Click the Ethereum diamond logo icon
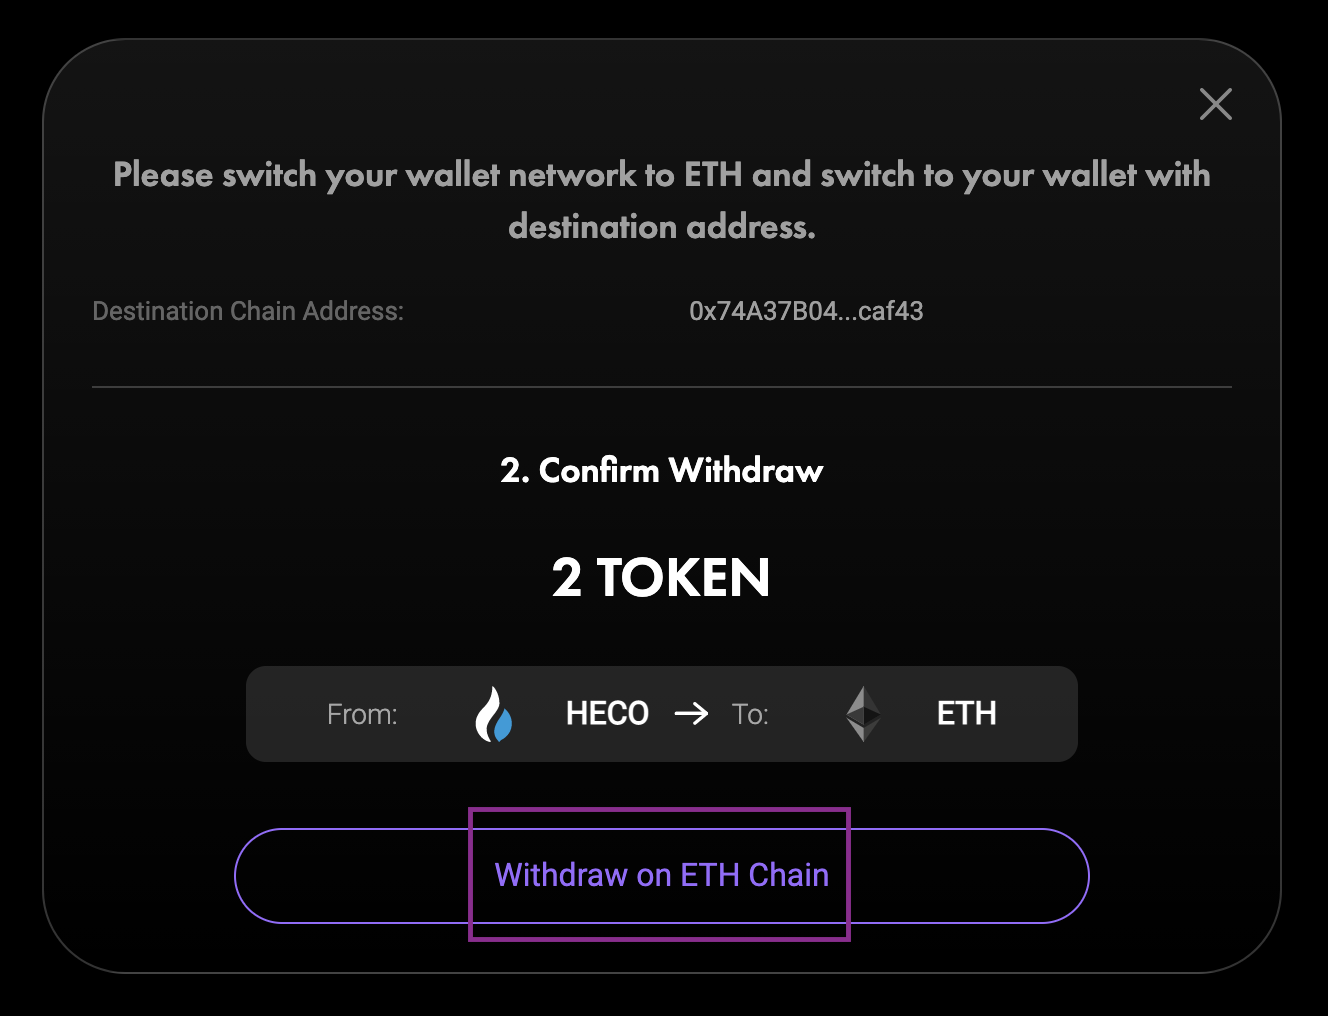The height and width of the screenshot is (1016, 1328). pyautogui.click(x=863, y=714)
